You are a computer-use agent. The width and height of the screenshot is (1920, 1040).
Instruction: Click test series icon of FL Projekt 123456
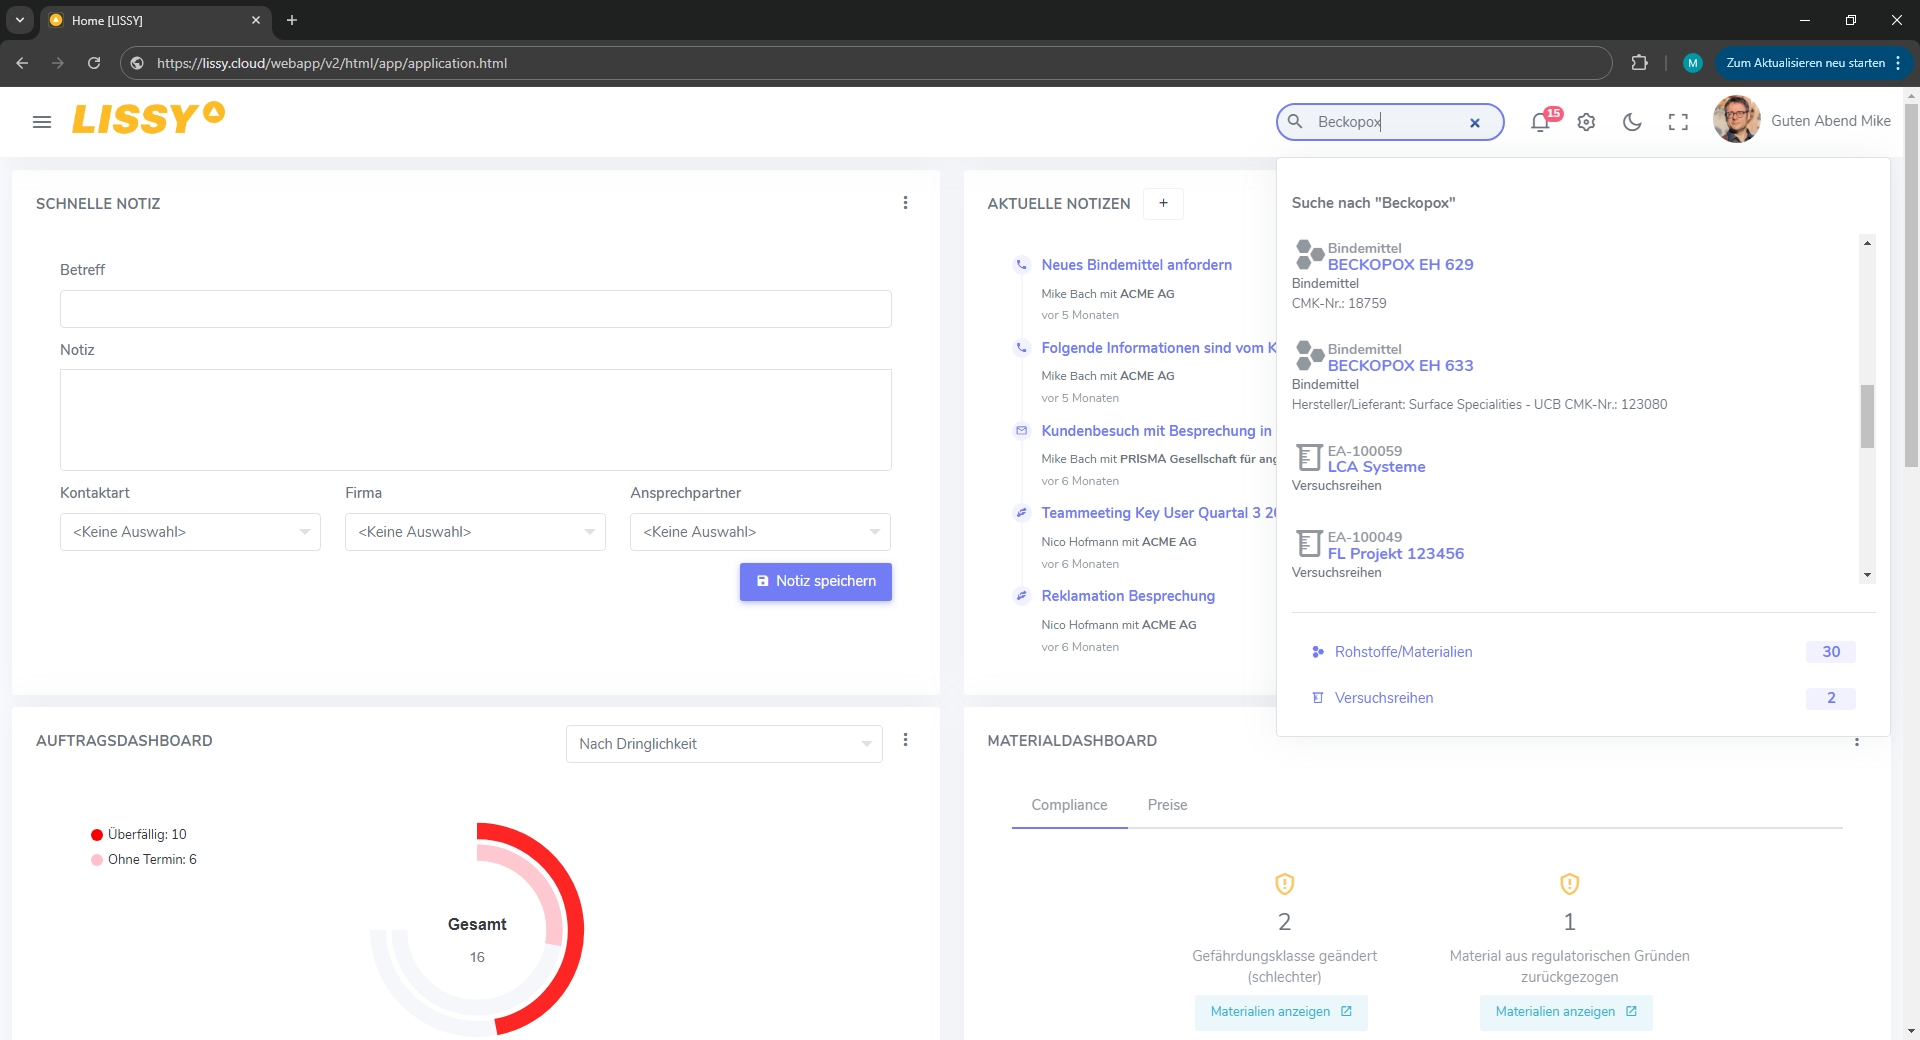coord(1309,544)
